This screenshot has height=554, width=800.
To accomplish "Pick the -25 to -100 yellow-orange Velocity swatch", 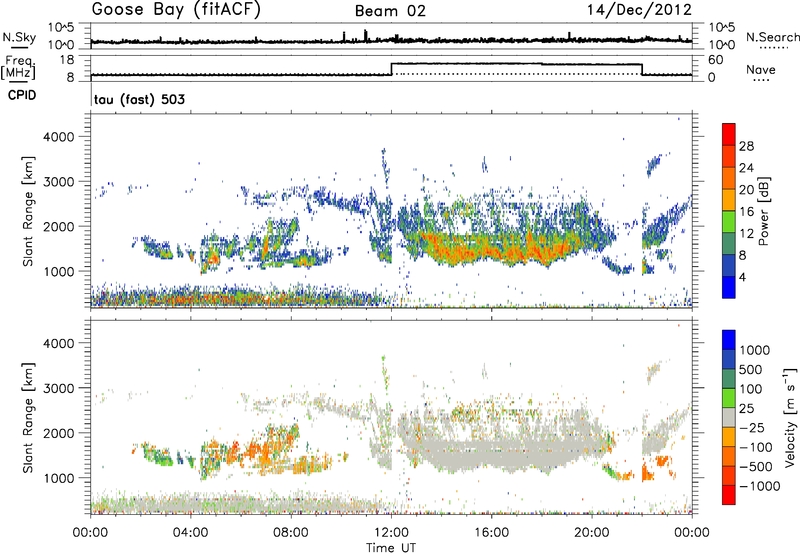I will click(x=729, y=437).
